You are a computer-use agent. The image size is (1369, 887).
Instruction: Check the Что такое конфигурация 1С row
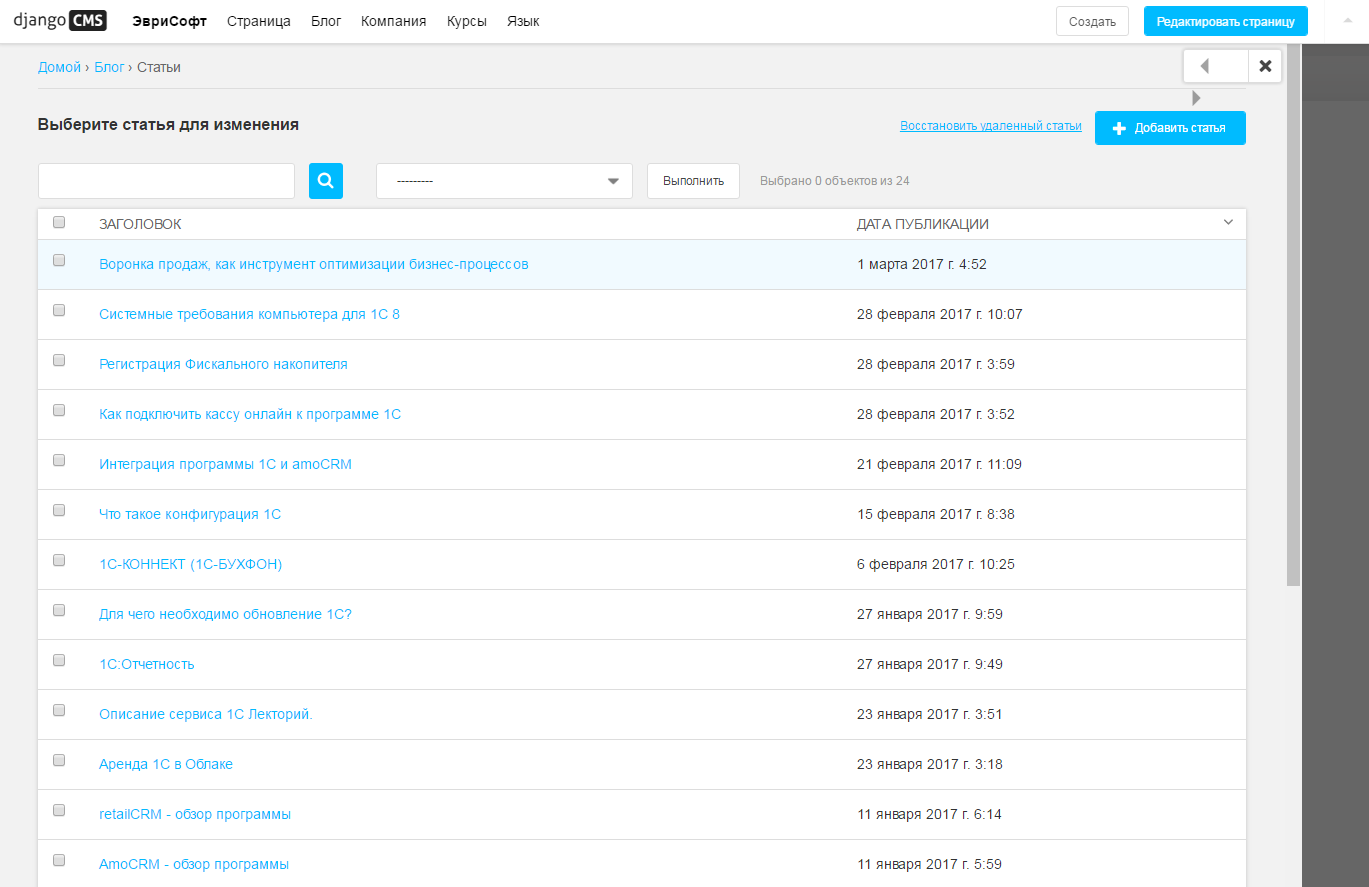coord(59,510)
